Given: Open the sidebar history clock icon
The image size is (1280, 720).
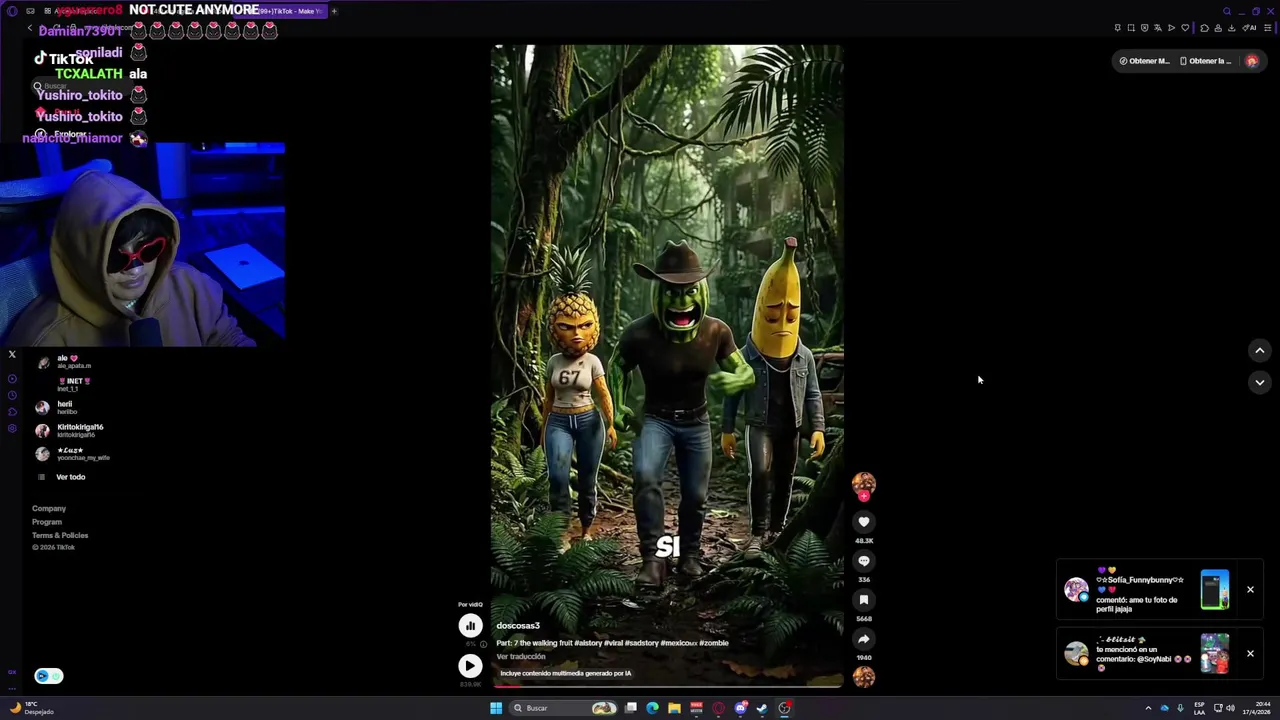Looking at the screenshot, I should 12,396.
